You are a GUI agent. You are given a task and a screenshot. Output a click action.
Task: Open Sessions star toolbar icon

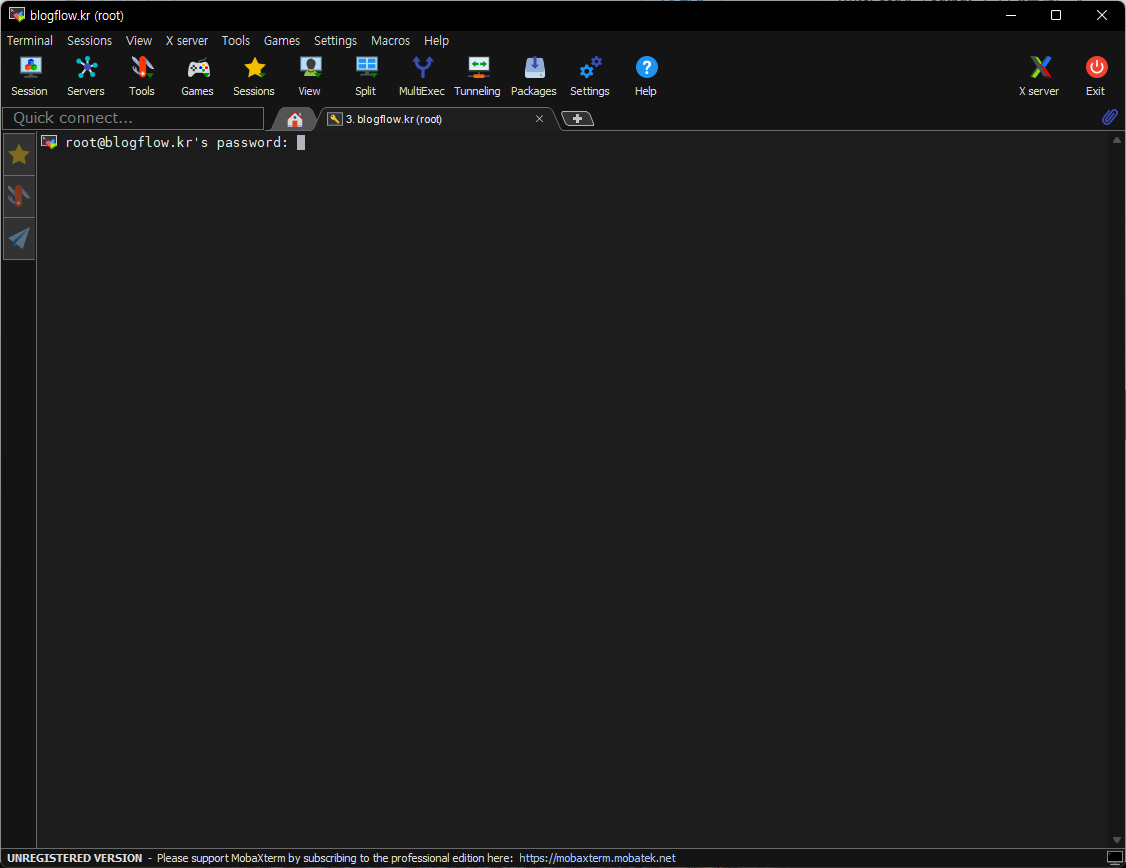pos(253,76)
